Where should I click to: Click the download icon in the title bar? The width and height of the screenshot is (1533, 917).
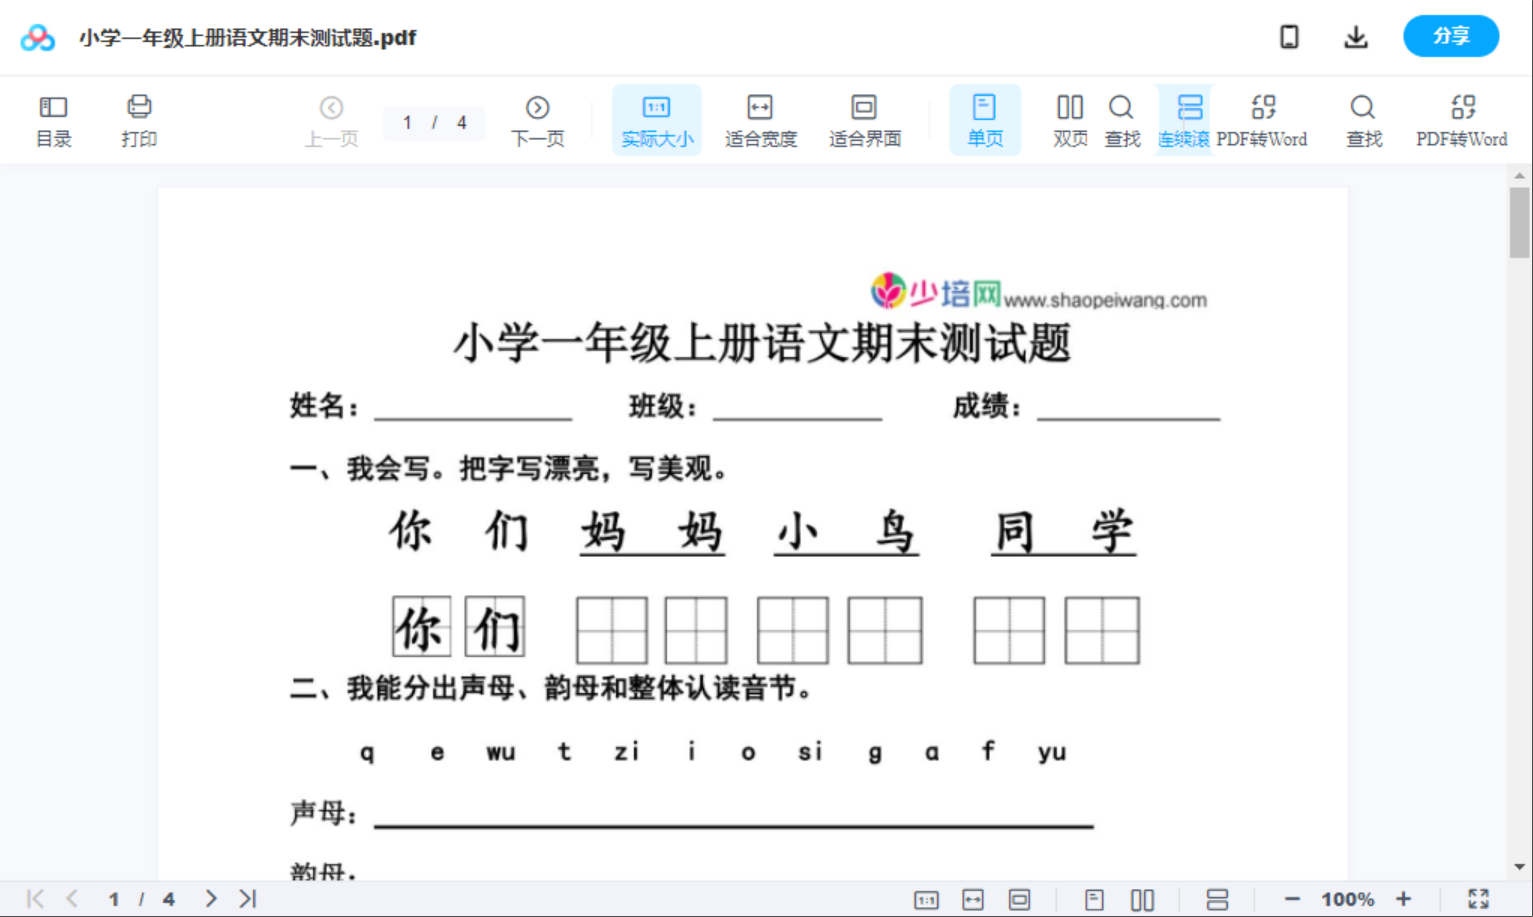(x=1356, y=36)
